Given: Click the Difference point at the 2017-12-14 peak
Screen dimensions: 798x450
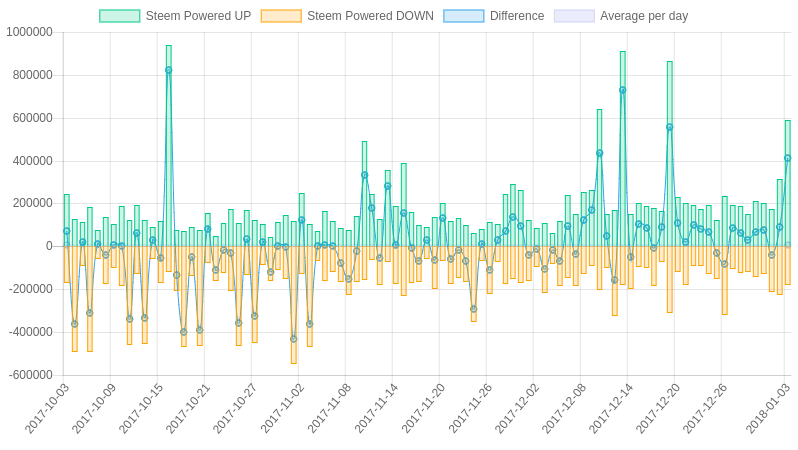Looking at the screenshot, I should pyautogui.click(x=622, y=90).
